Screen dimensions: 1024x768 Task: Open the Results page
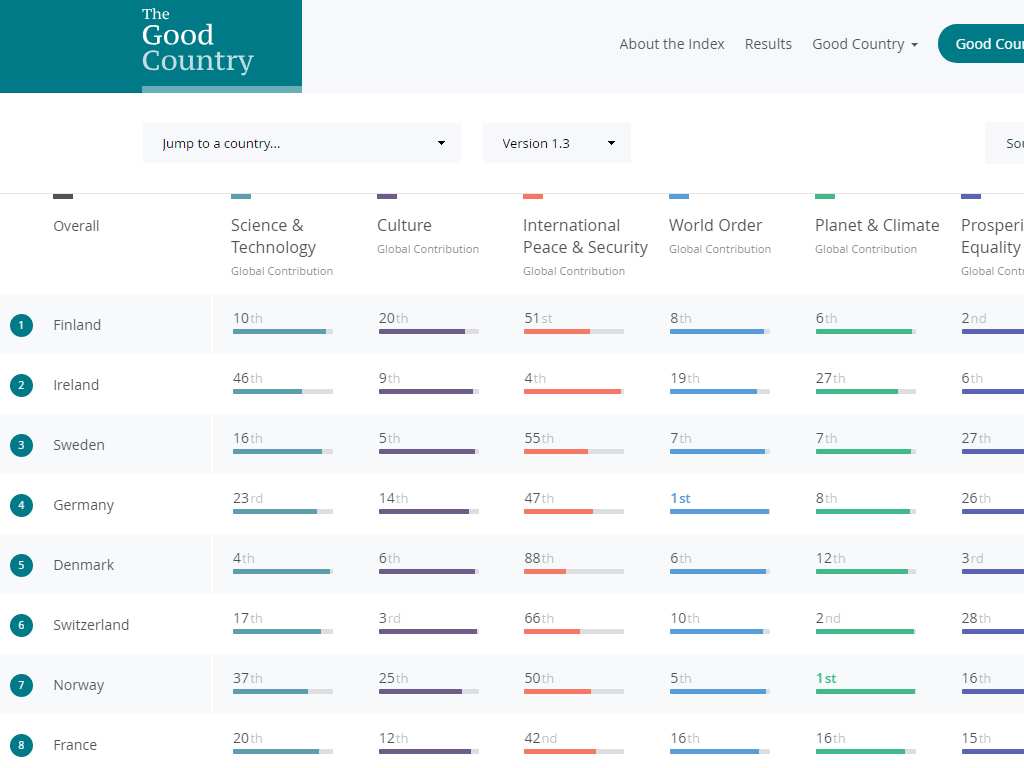768,44
